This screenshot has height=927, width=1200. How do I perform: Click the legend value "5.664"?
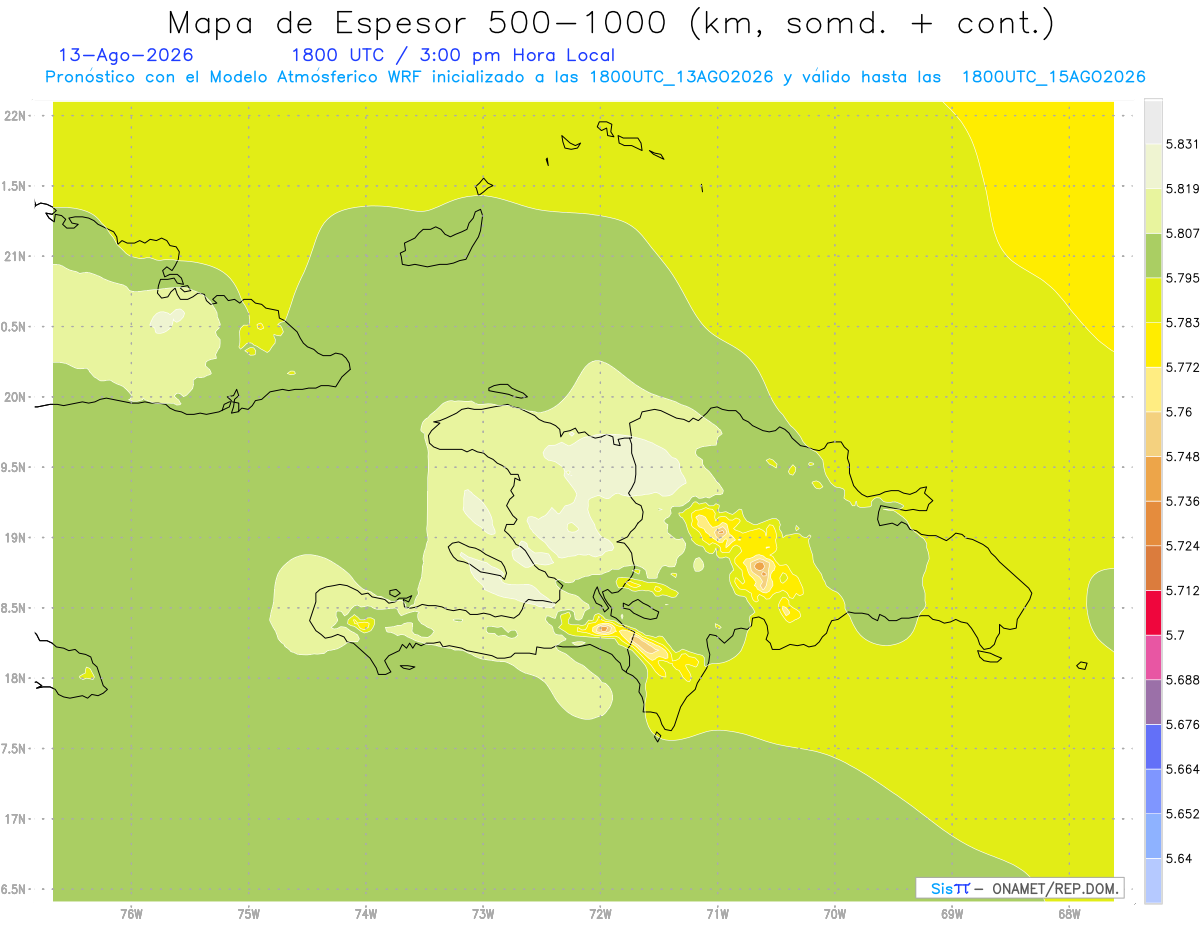click(x=1182, y=769)
